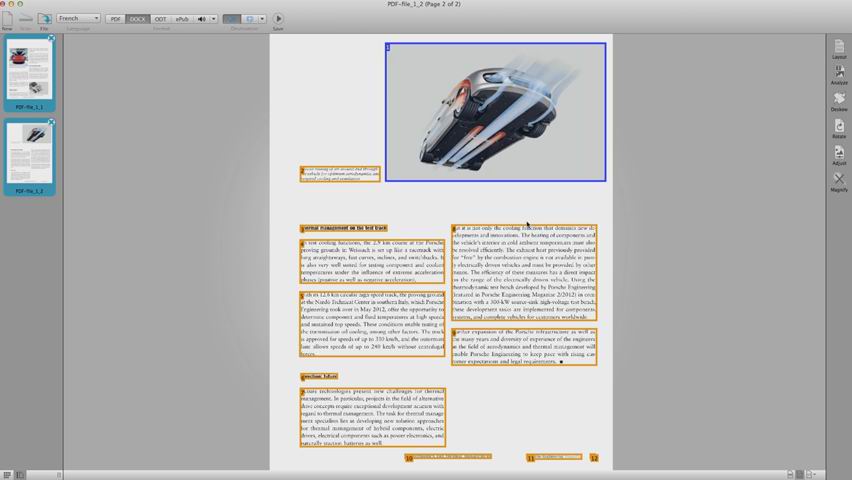This screenshot has height=480, width=852.
Task: Select ePub output format
Action: 182,18
